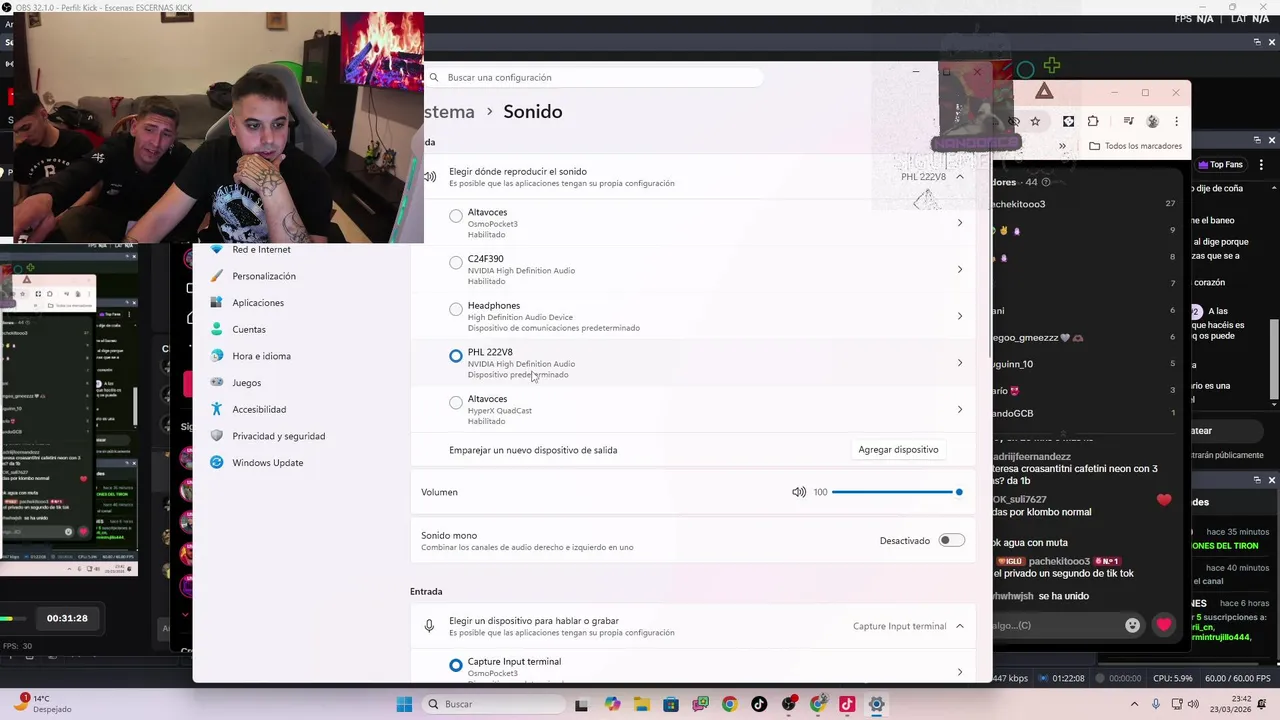Open OsmoPocket3 Altavoces properties chevron
This screenshot has width=1280, height=720.
959,223
